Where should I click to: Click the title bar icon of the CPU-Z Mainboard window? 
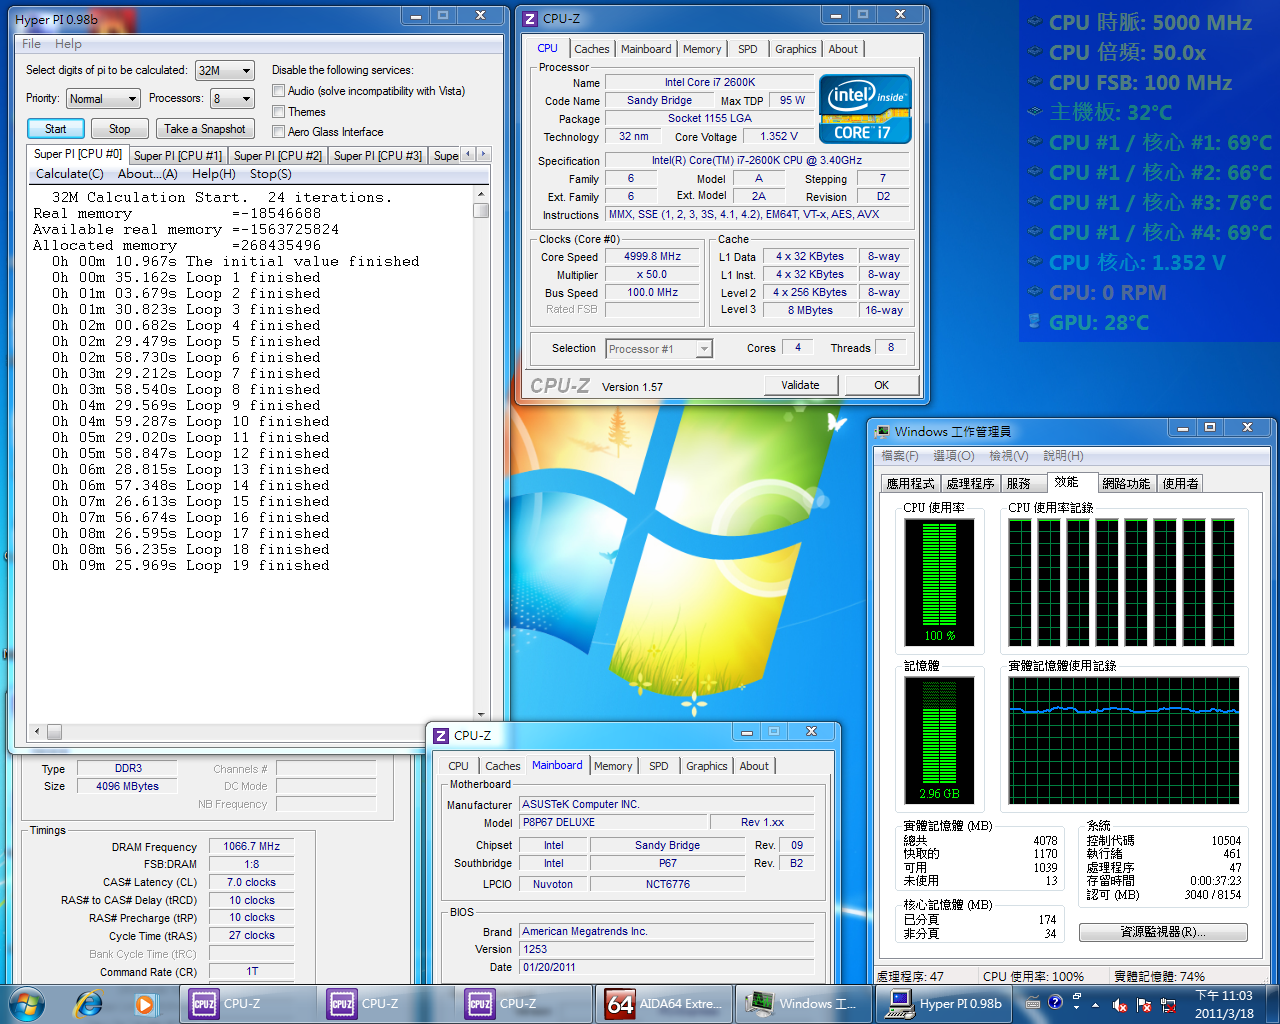point(441,735)
